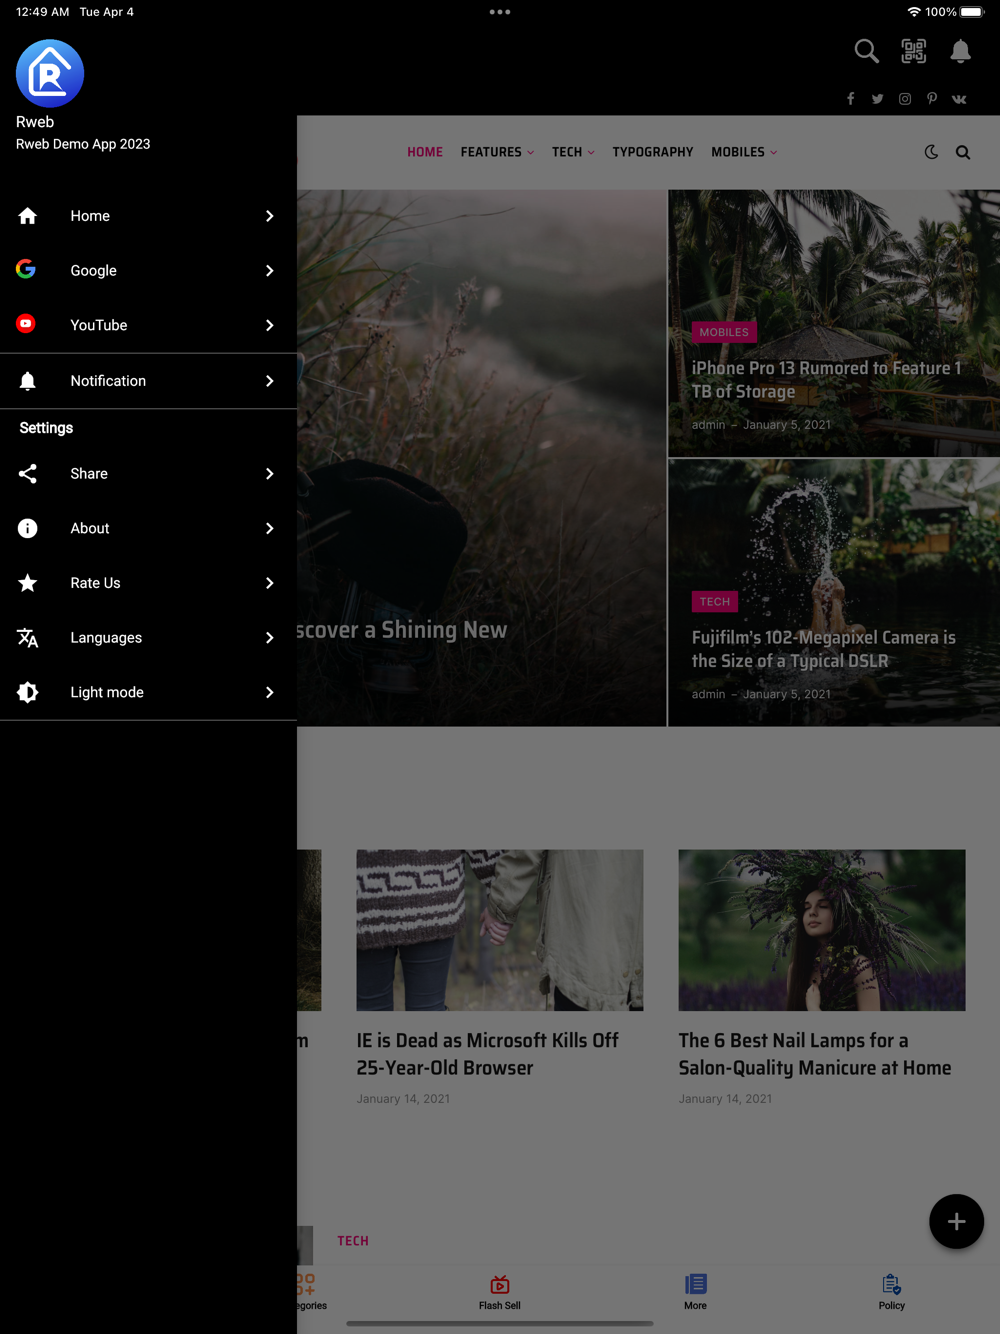Tap the Light mode brightness icon

click(x=28, y=692)
